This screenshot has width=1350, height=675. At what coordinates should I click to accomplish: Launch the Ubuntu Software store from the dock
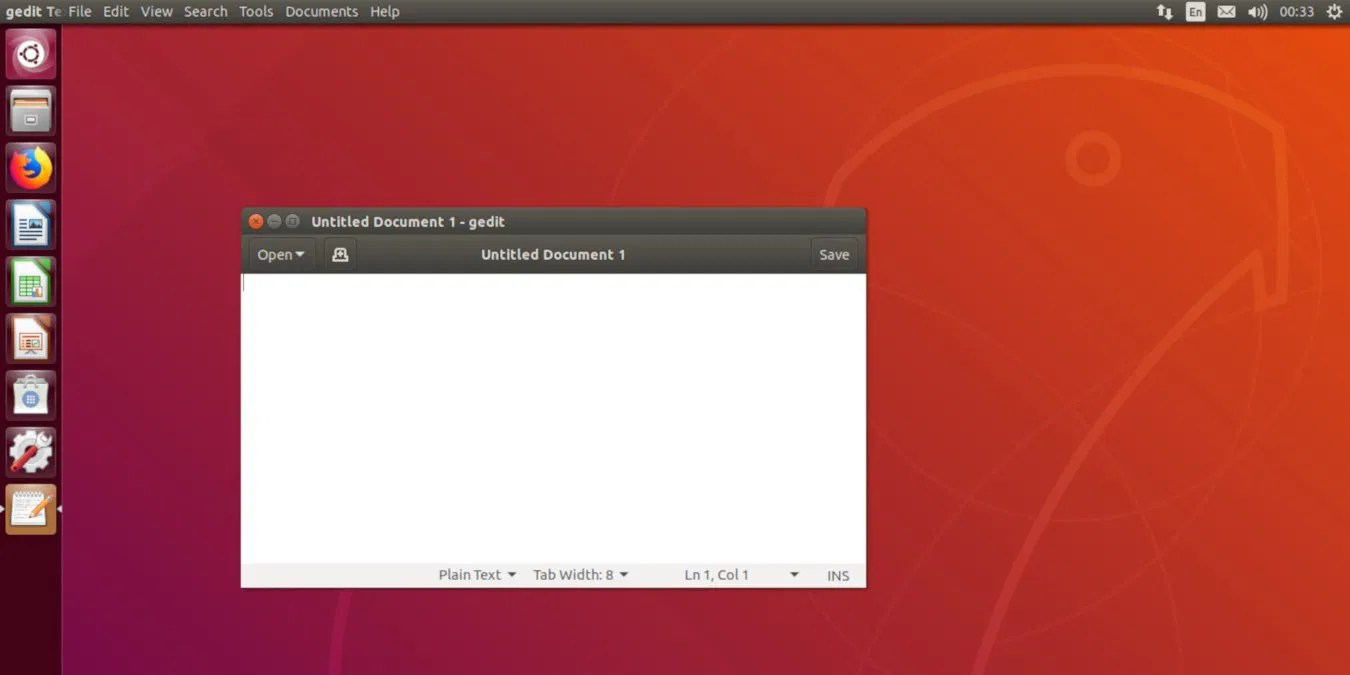(x=30, y=394)
